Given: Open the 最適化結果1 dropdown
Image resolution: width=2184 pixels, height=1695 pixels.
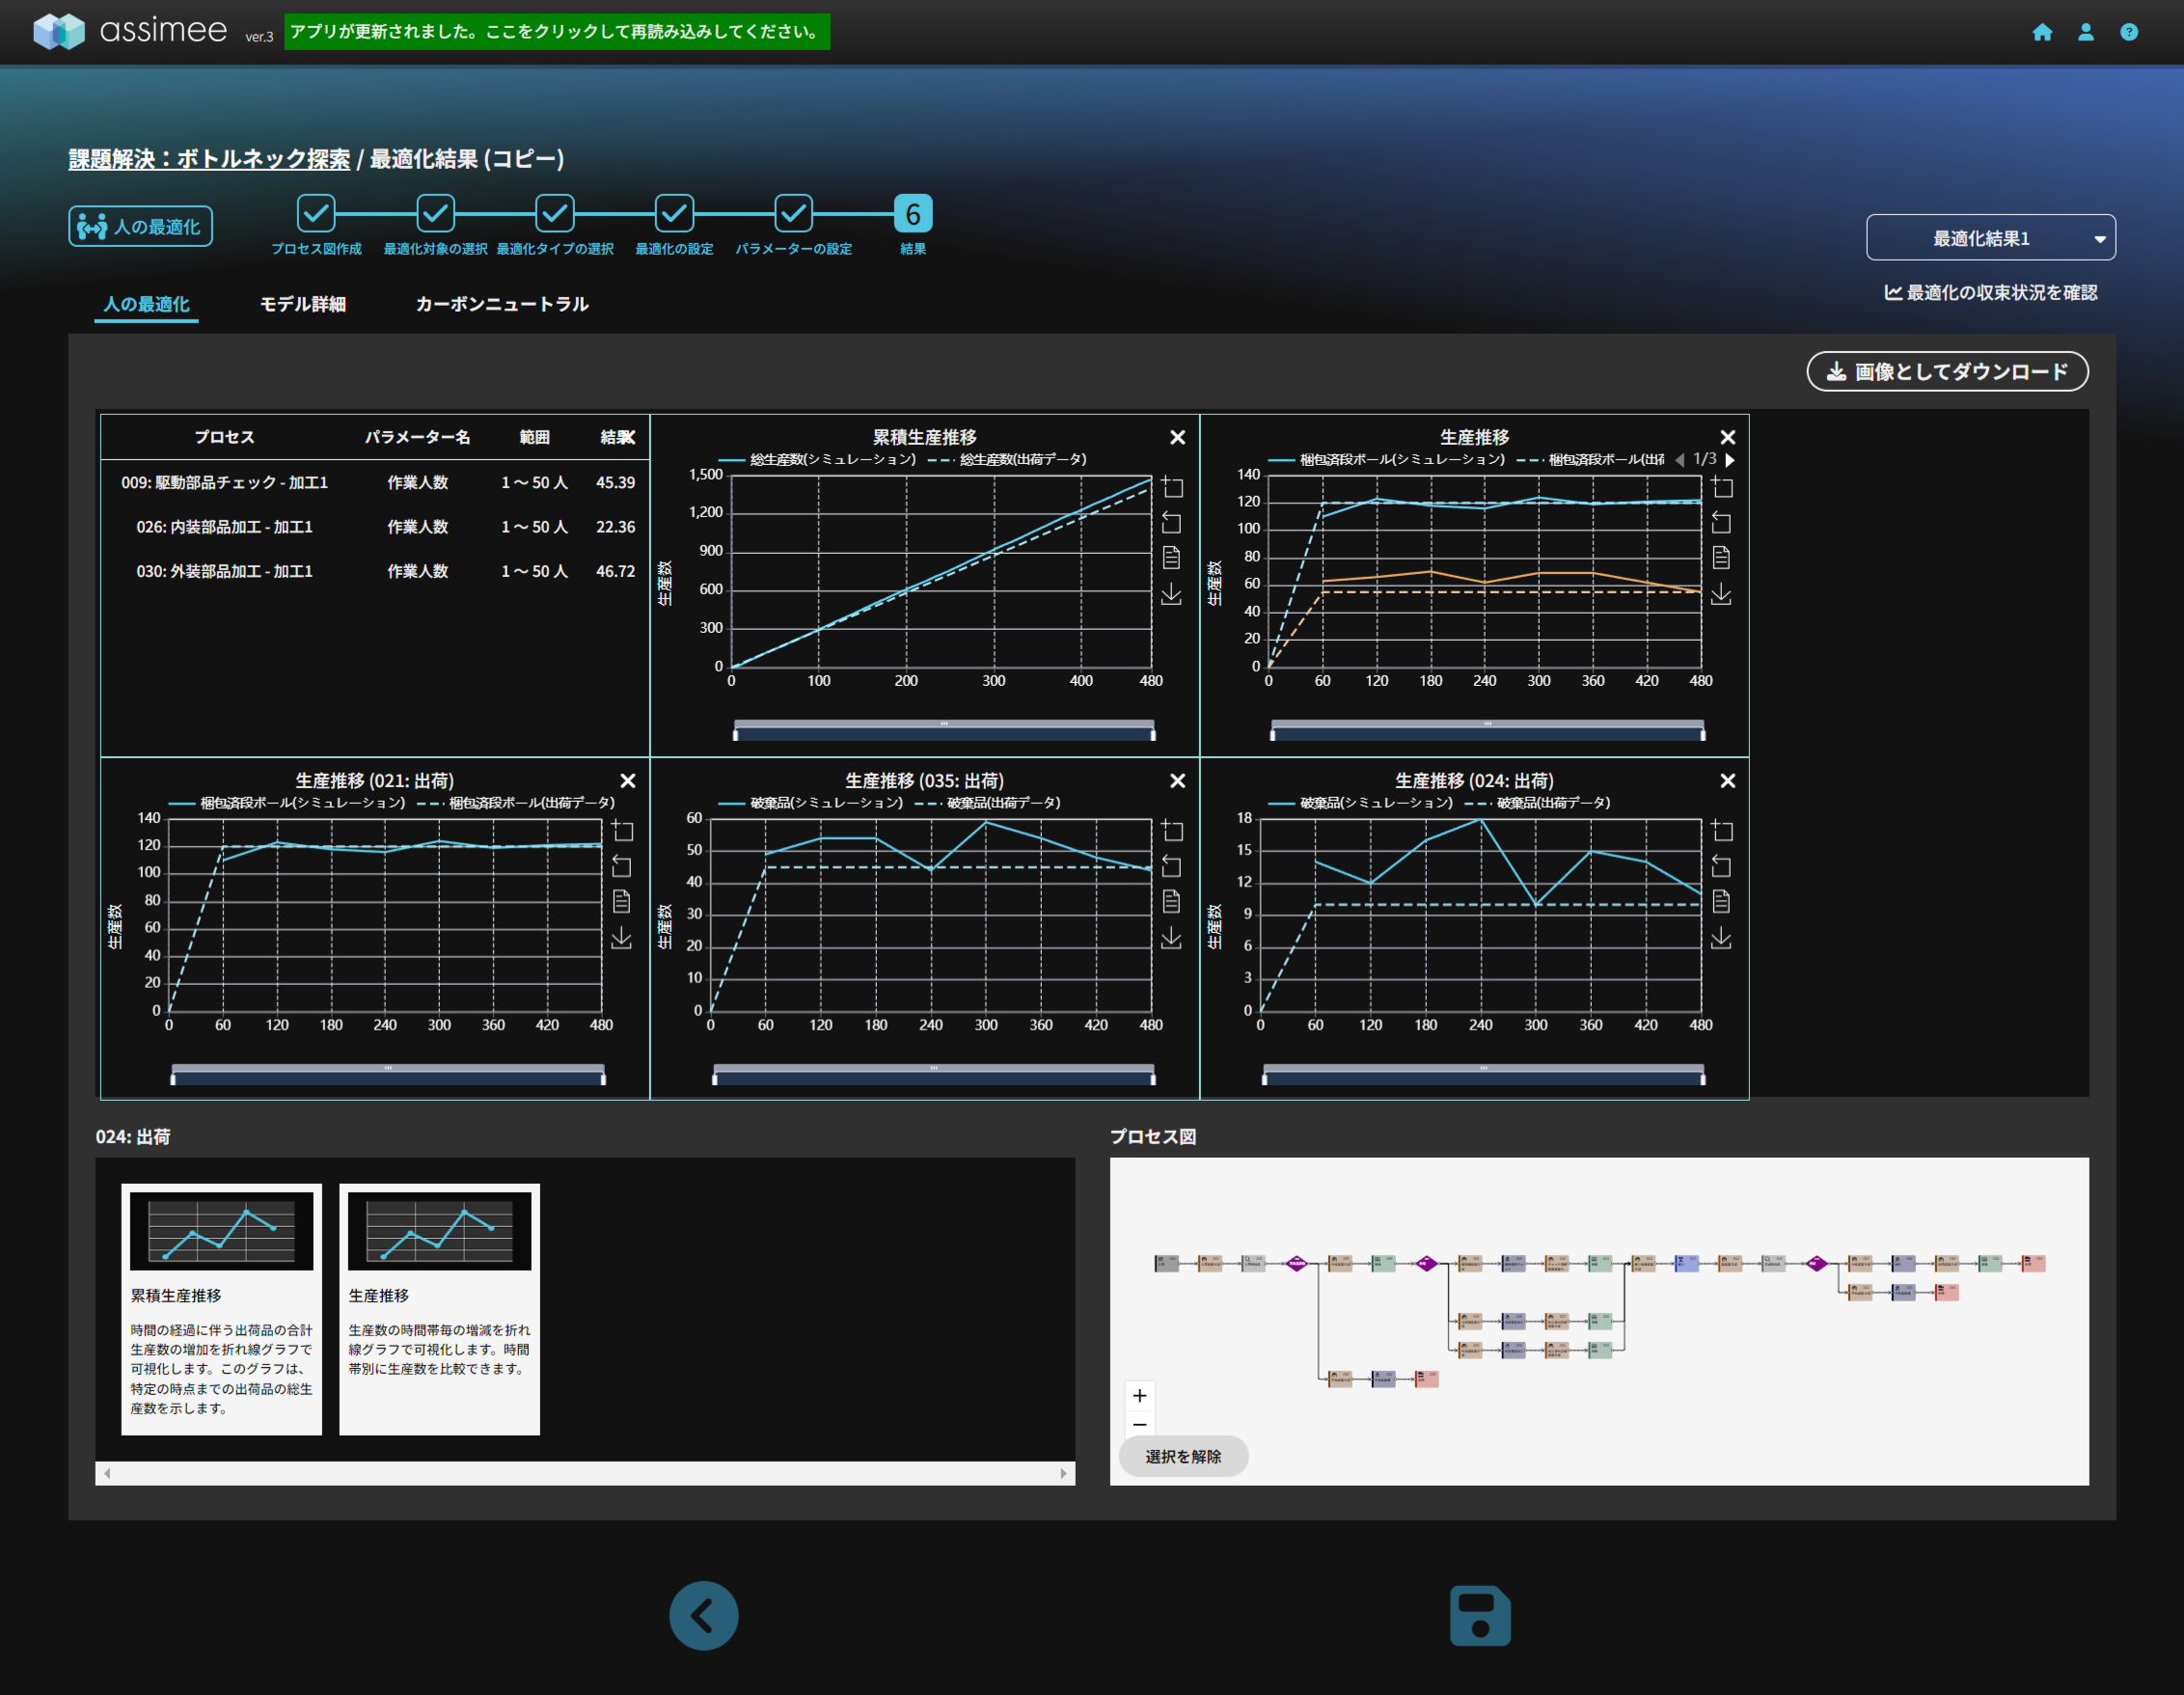Looking at the screenshot, I should tap(1989, 238).
